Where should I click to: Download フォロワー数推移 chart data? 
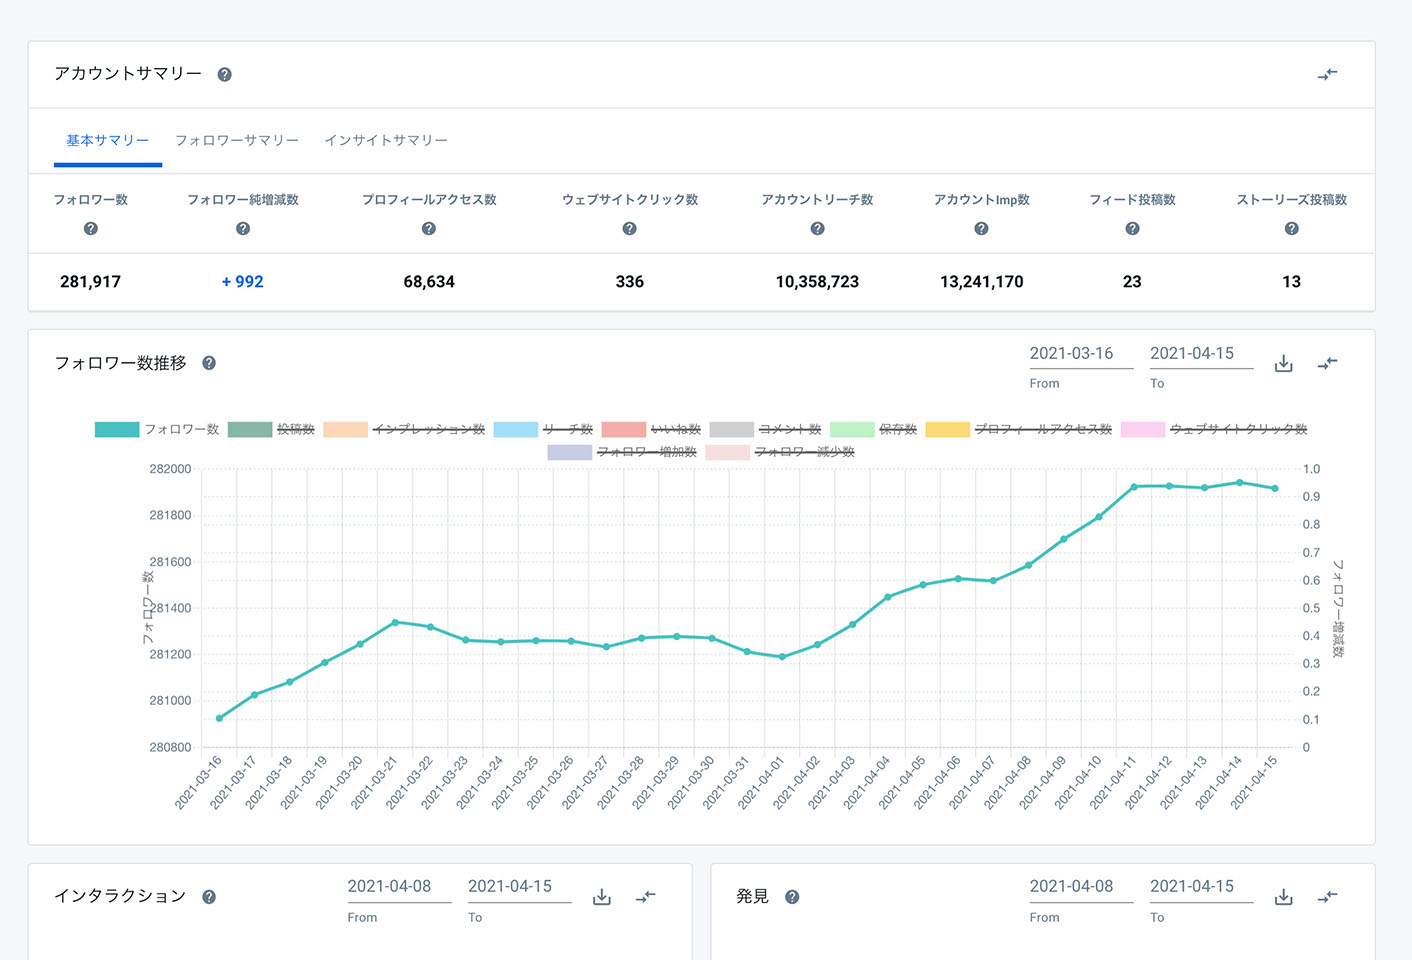click(x=1284, y=364)
